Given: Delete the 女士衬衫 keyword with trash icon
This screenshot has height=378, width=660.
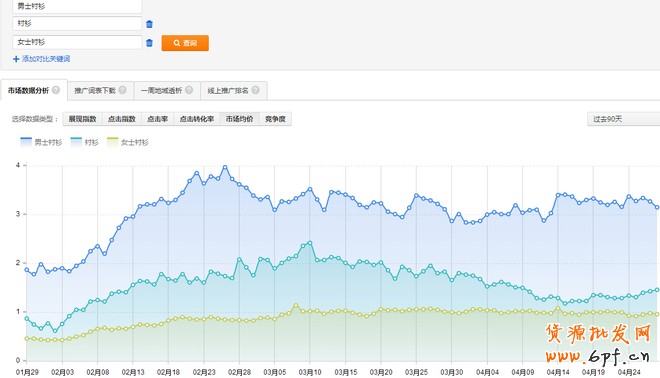Looking at the screenshot, I should coord(149,43).
